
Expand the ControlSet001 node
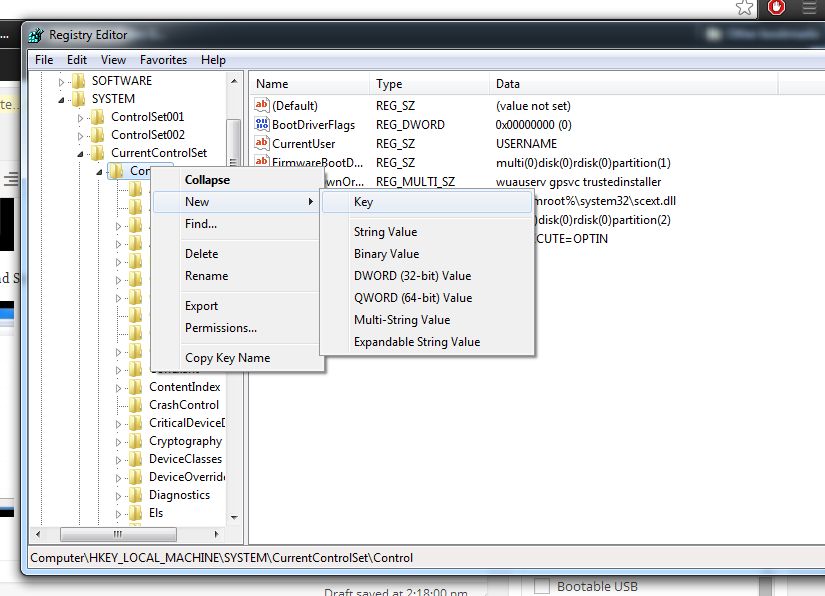(x=80, y=118)
